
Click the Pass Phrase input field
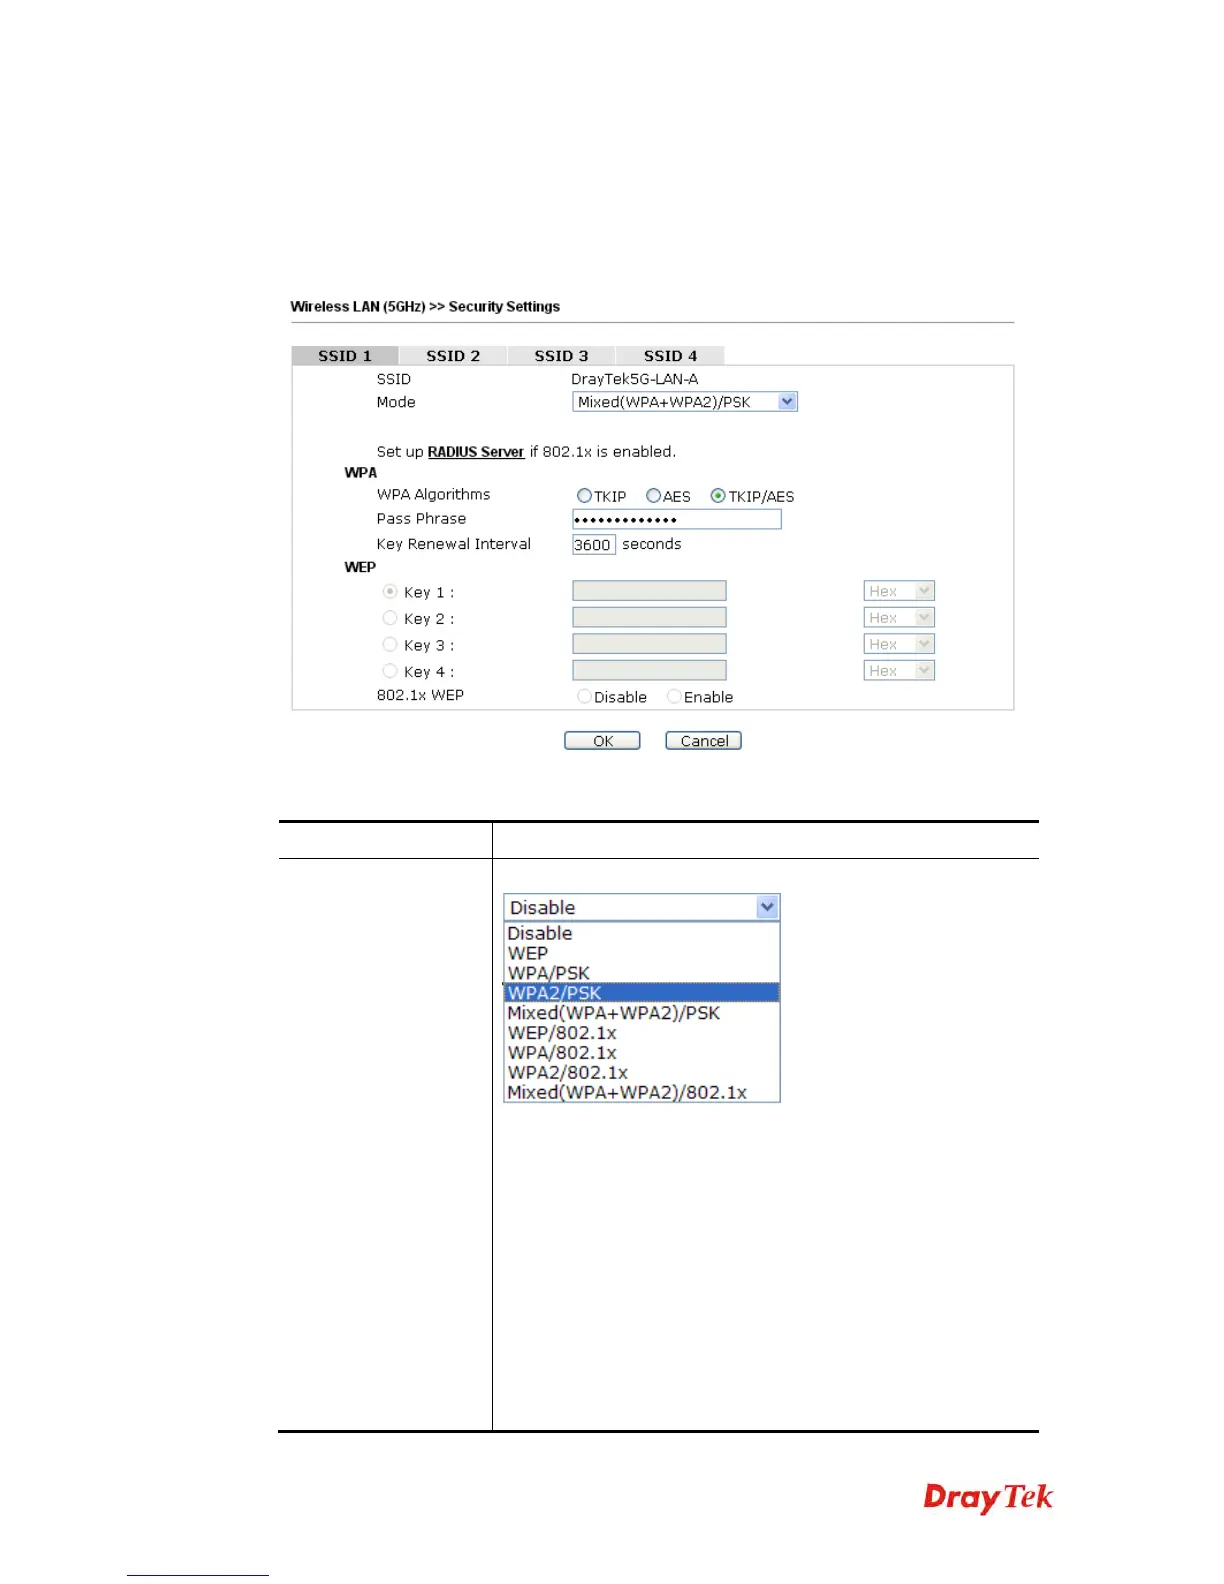point(677,519)
